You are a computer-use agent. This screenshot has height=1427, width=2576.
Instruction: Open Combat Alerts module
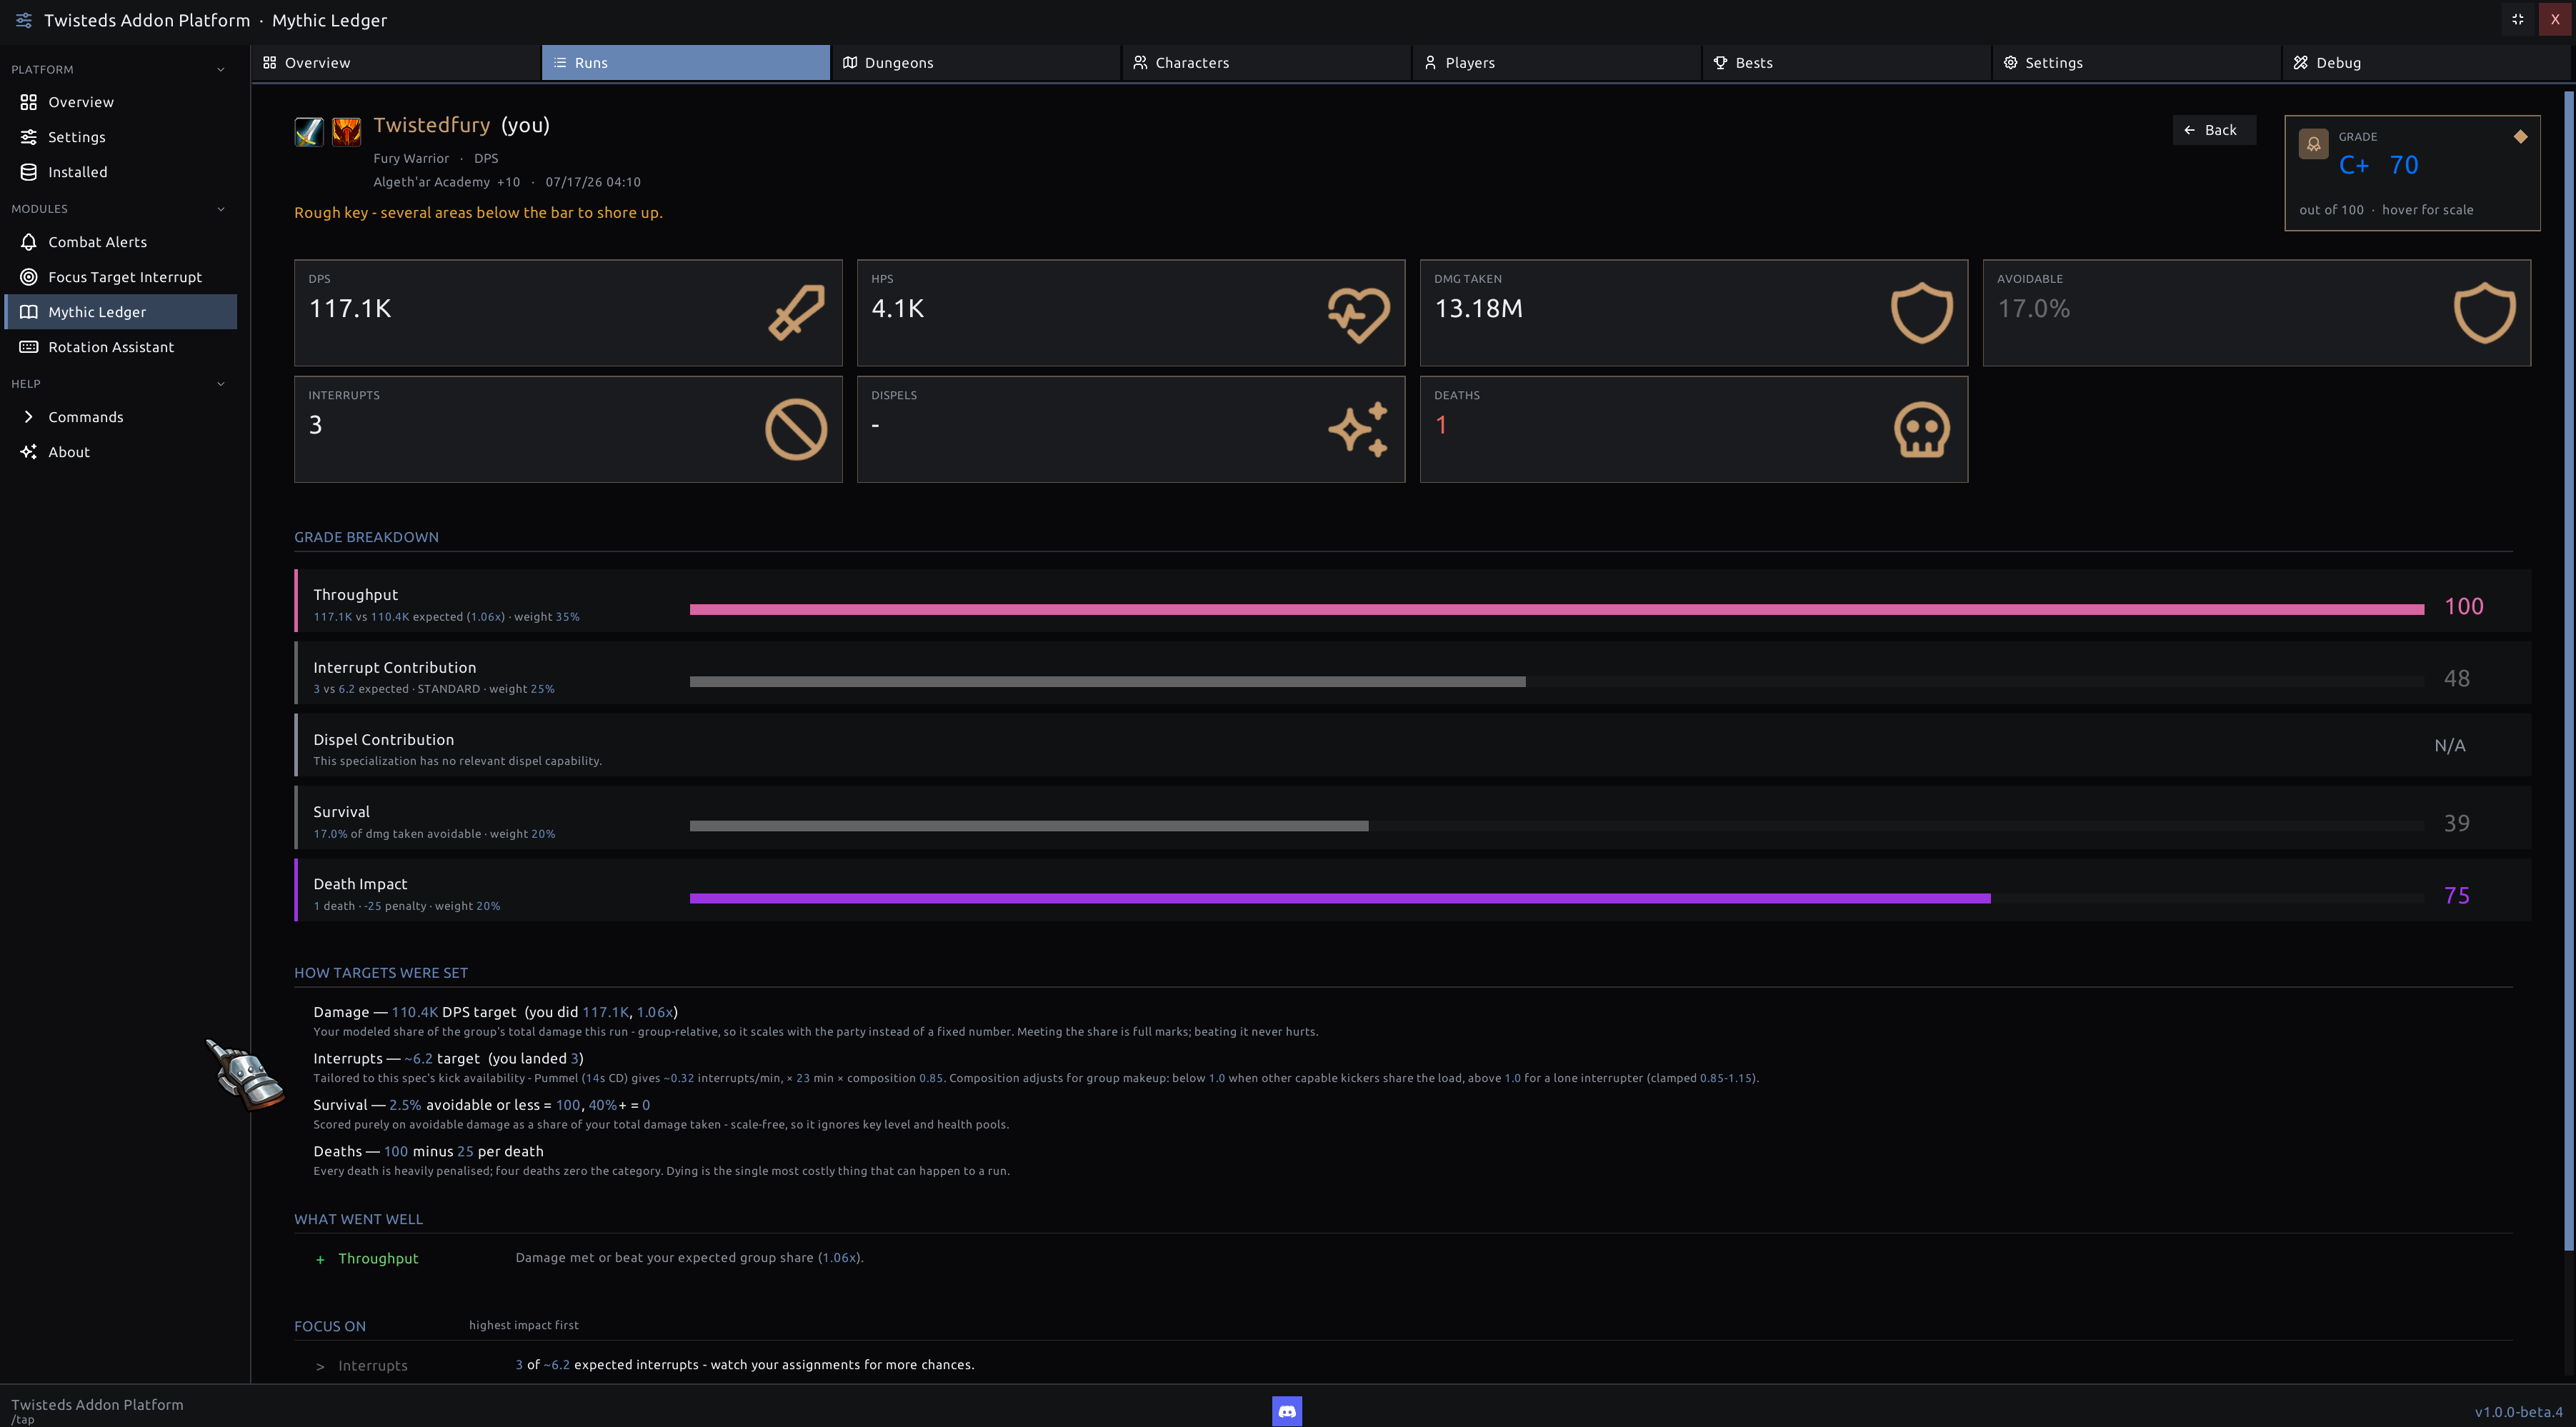click(121, 242)
